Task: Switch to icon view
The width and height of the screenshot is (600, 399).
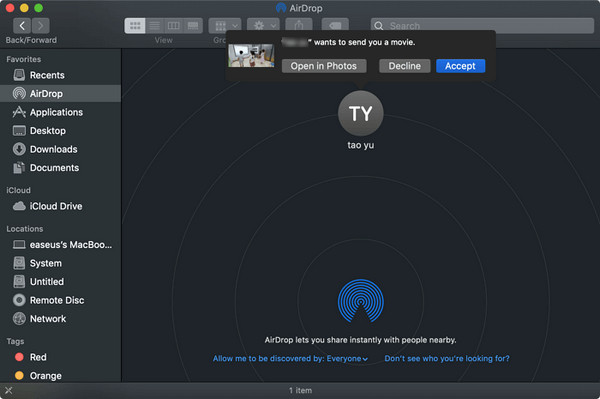Action: [x=135, y=26]
